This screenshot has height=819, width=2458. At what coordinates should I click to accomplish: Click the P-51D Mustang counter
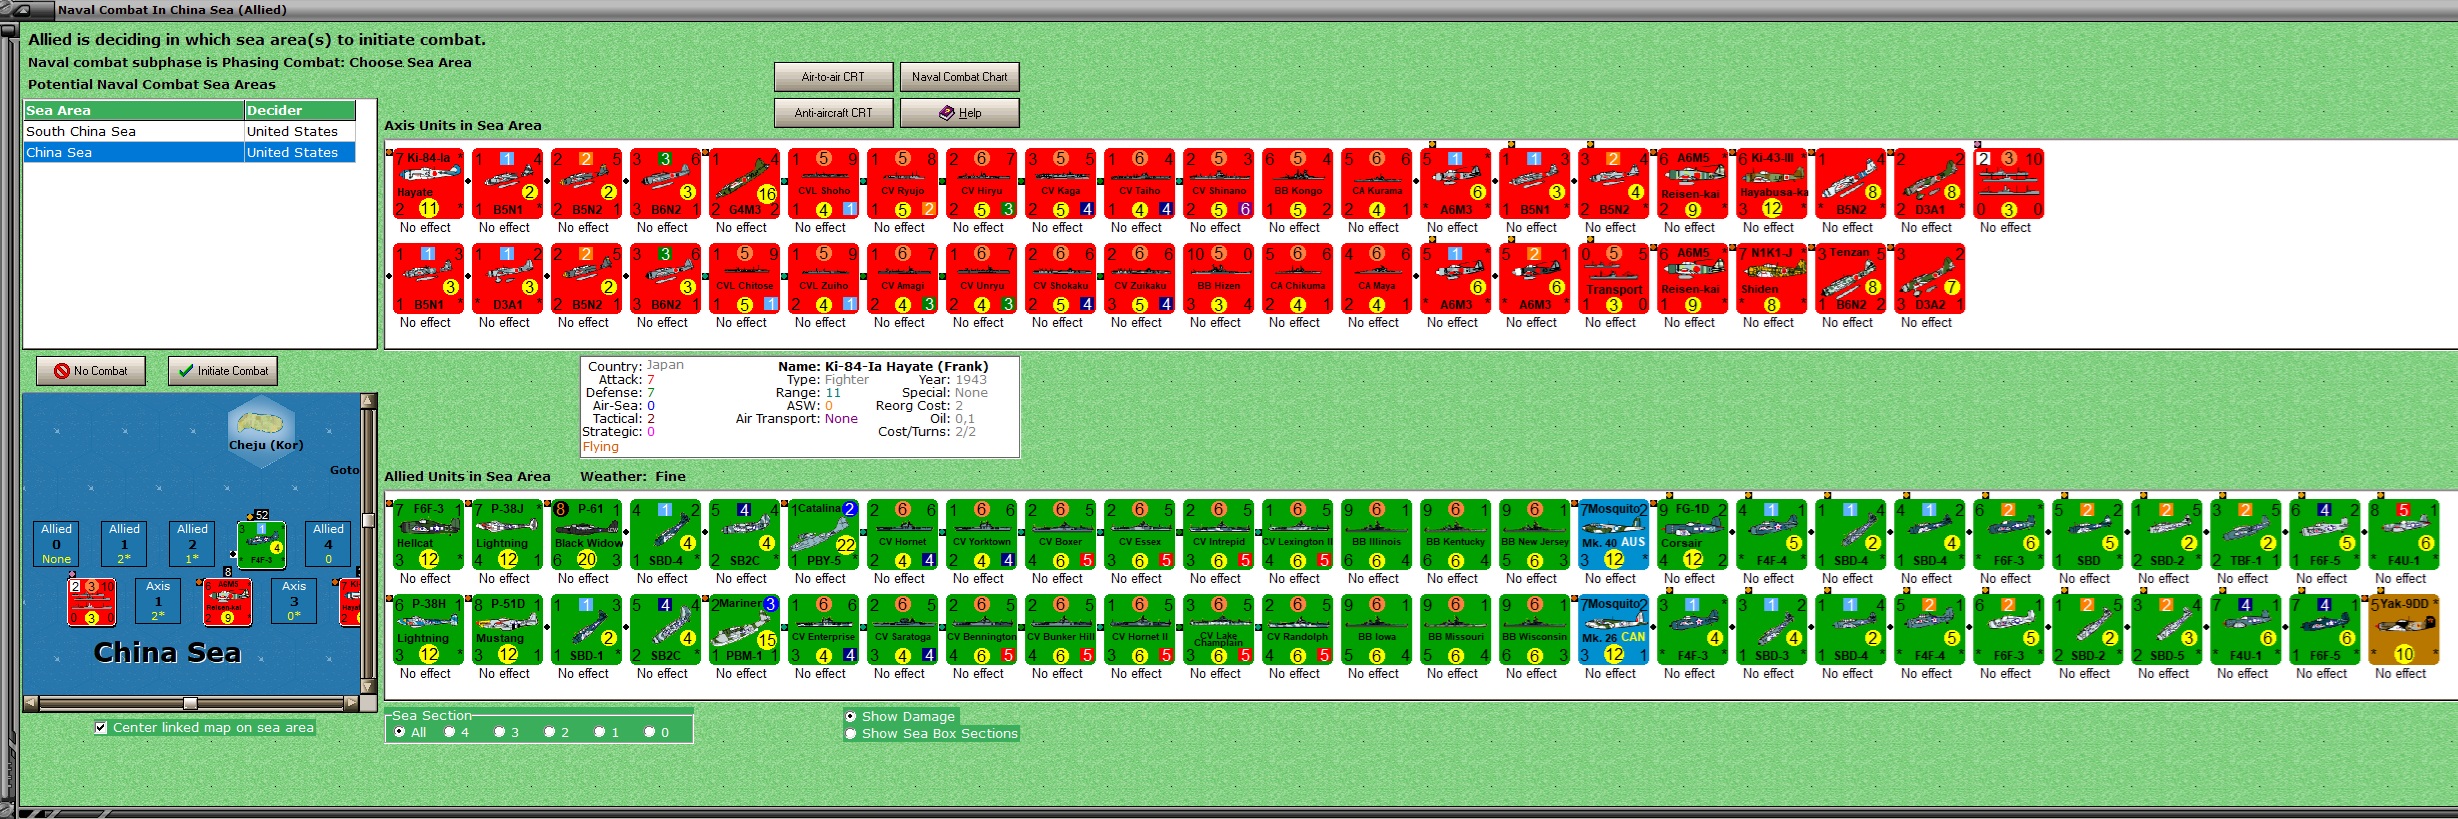[x=508, y=630]
